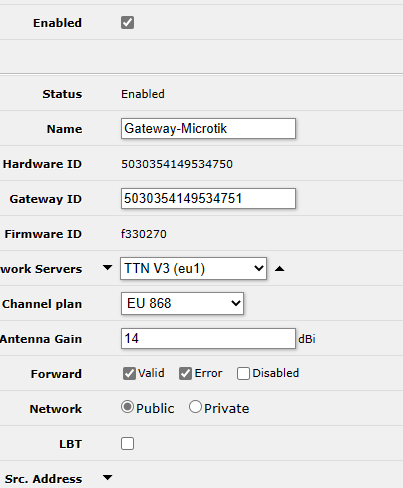The height and width of the screenshot is (488, 403).
Task: Click the up arrow beside TTN V3 selector
Action: (x=279, y=269)
